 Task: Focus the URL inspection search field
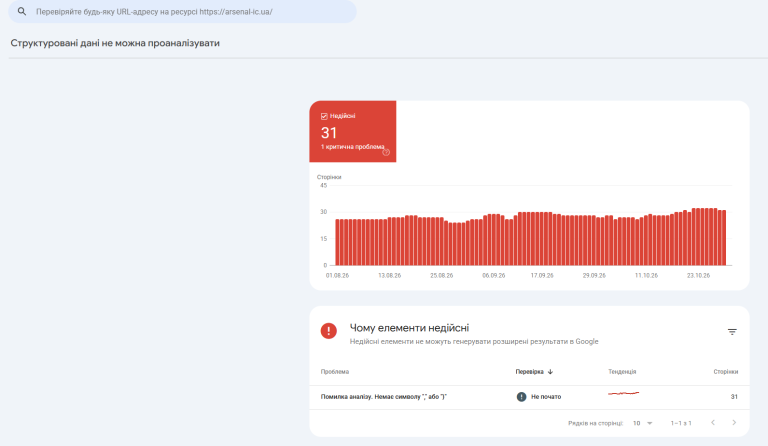(182, 11)
